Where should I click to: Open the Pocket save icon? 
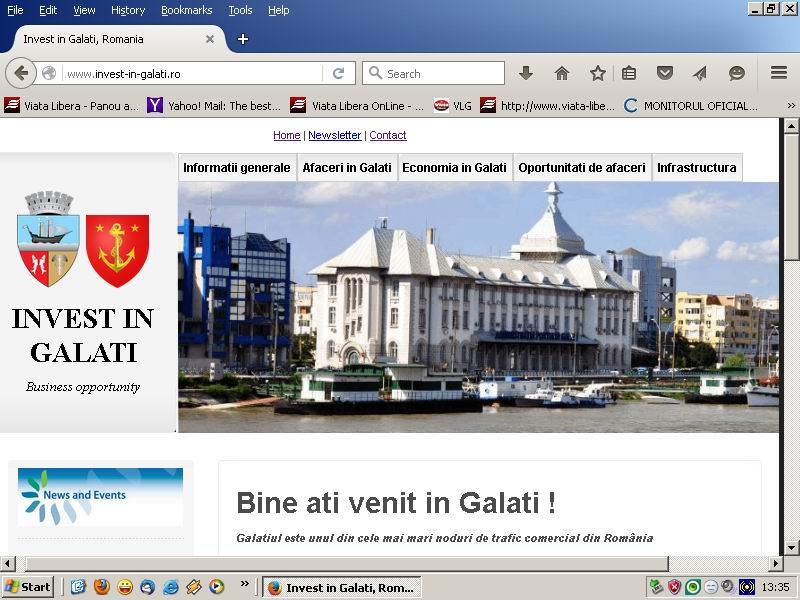click(664, 73)
